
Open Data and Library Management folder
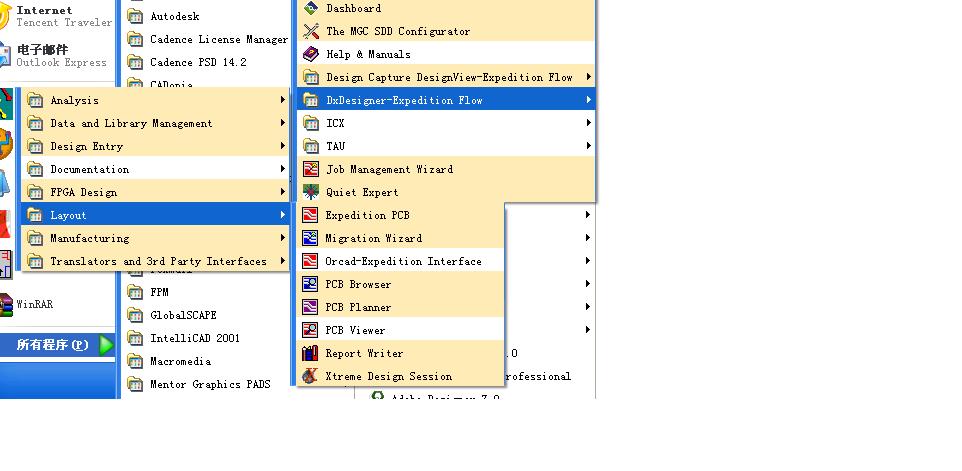coord(155,123)
